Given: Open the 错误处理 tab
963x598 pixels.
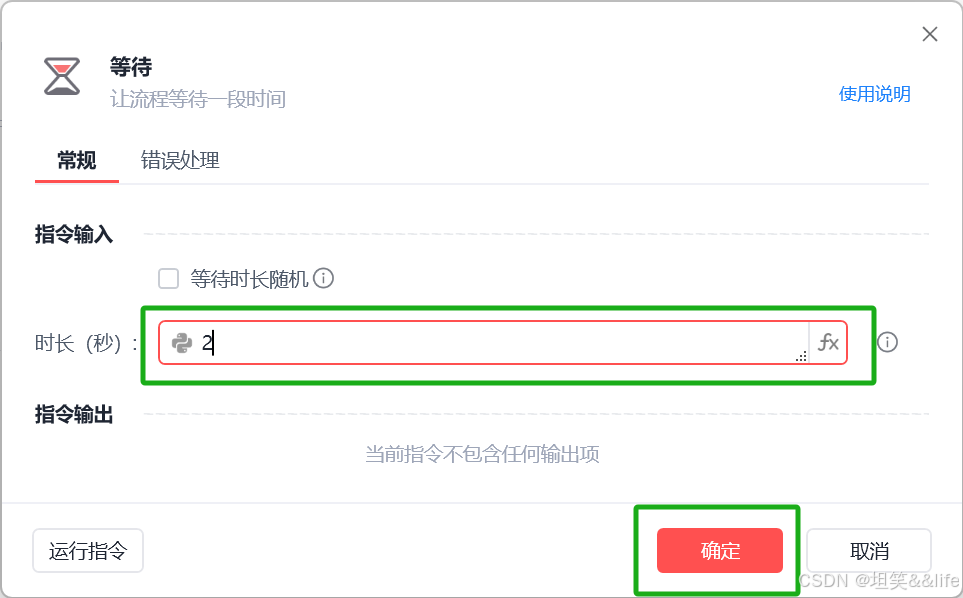Looking at the screenshot, I should click(180, 161).
